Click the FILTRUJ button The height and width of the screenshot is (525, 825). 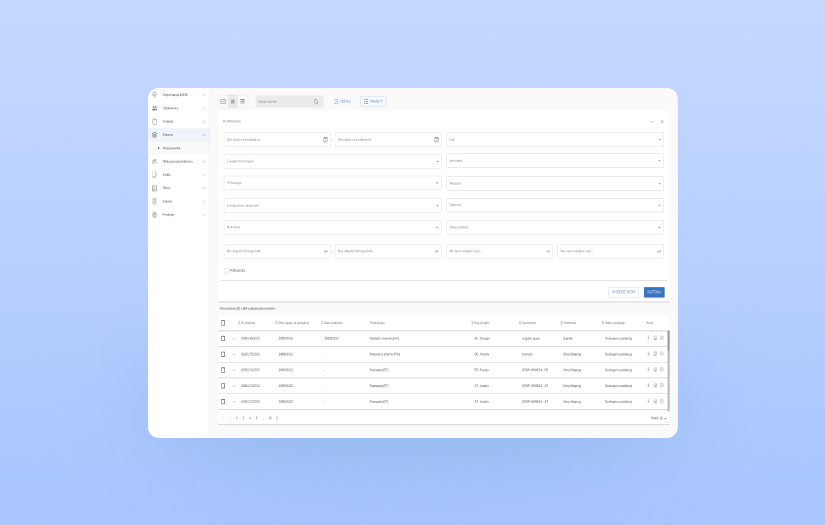[343, 102]
